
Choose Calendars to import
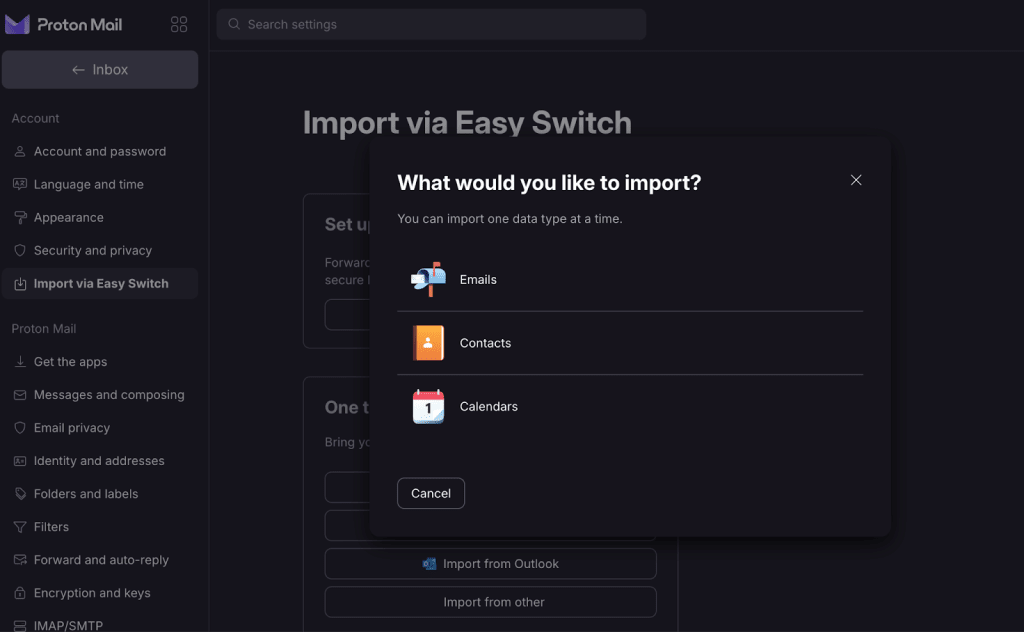[x=630, y=406]
